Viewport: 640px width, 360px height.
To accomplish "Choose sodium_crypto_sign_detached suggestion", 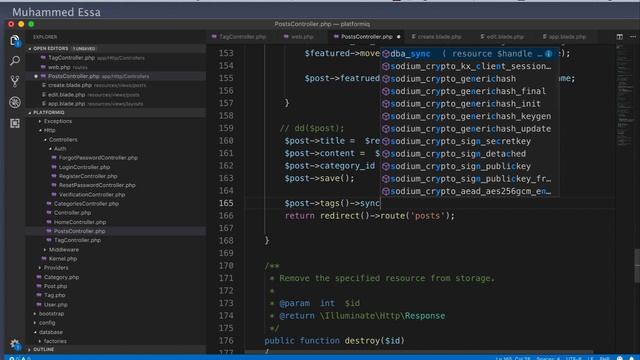I will [x=469, y=154].
